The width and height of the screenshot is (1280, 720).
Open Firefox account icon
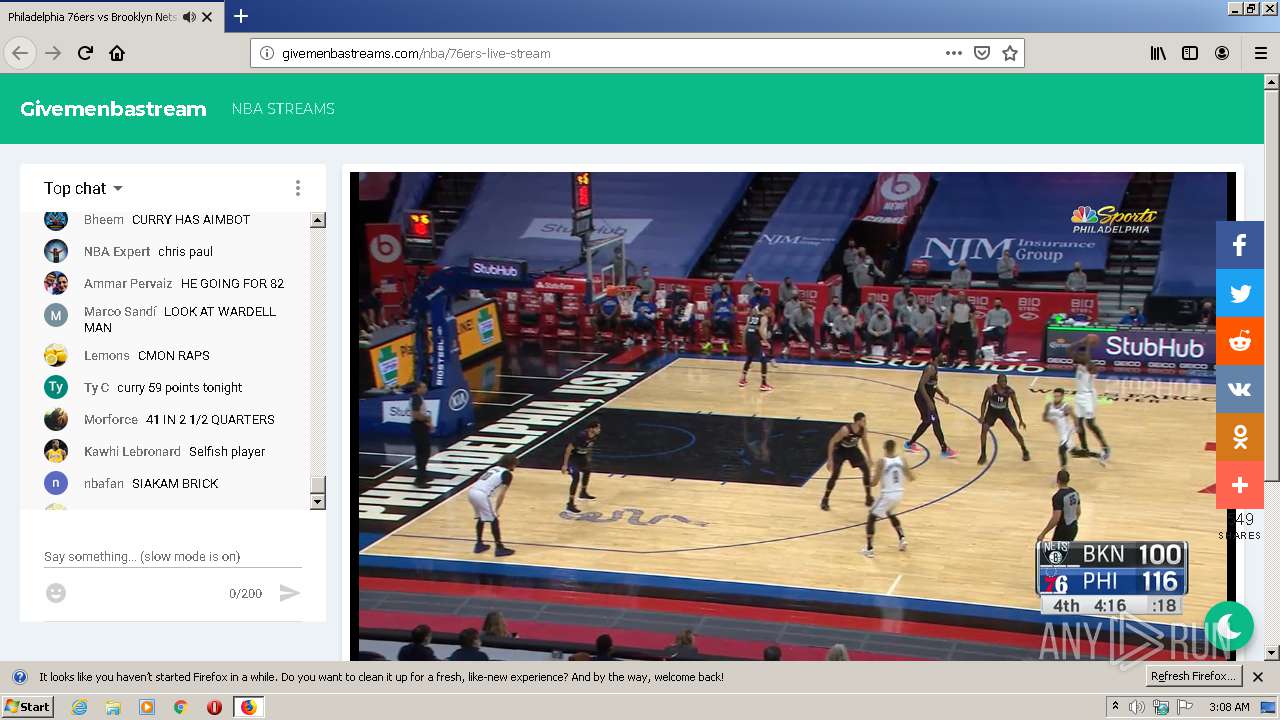tap(1222, 53)
